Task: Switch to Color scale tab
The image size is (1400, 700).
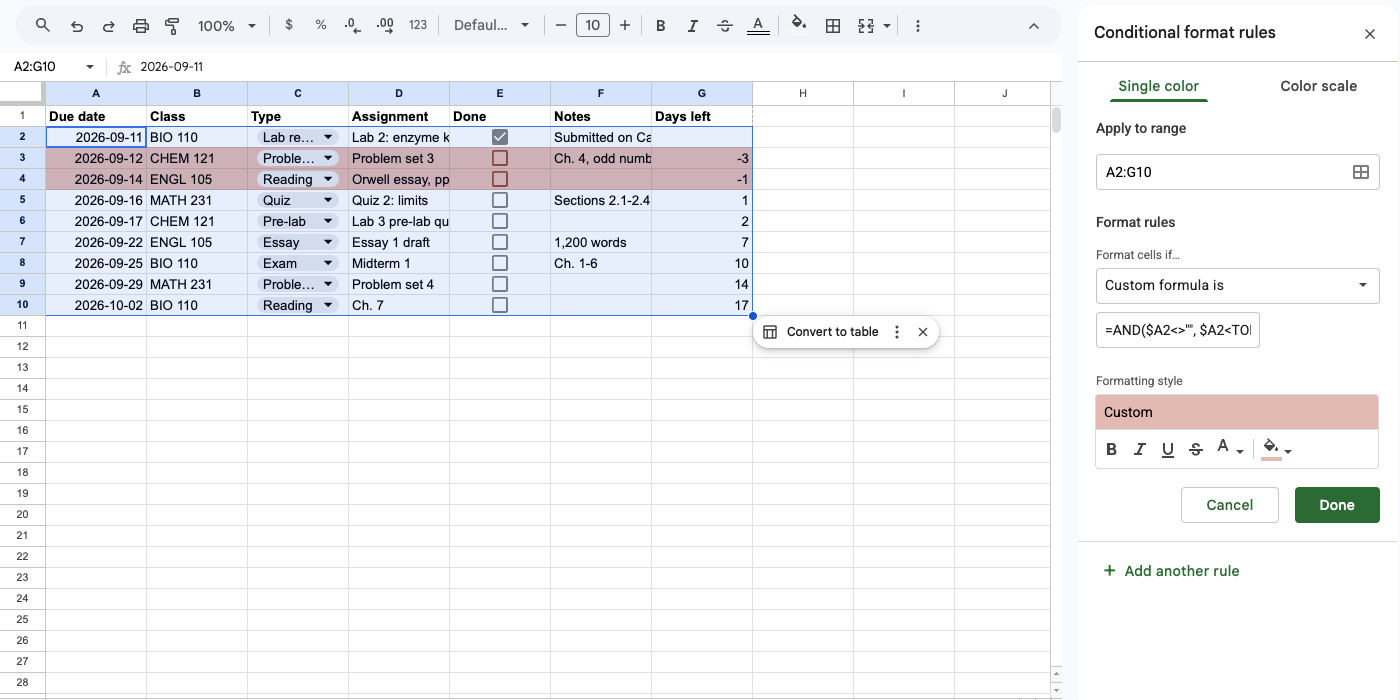Action: tap(1318, 86)
